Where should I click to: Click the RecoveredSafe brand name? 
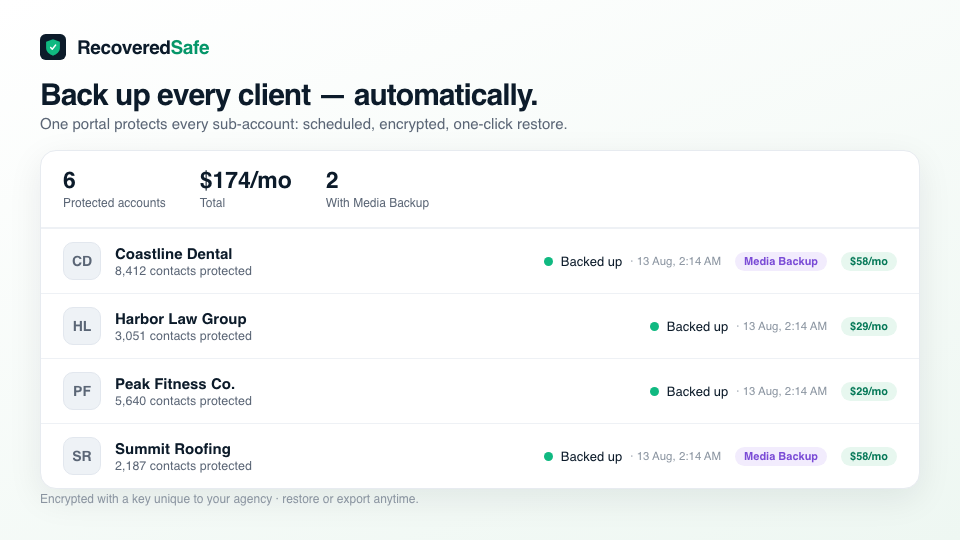[x=143, y=47]
